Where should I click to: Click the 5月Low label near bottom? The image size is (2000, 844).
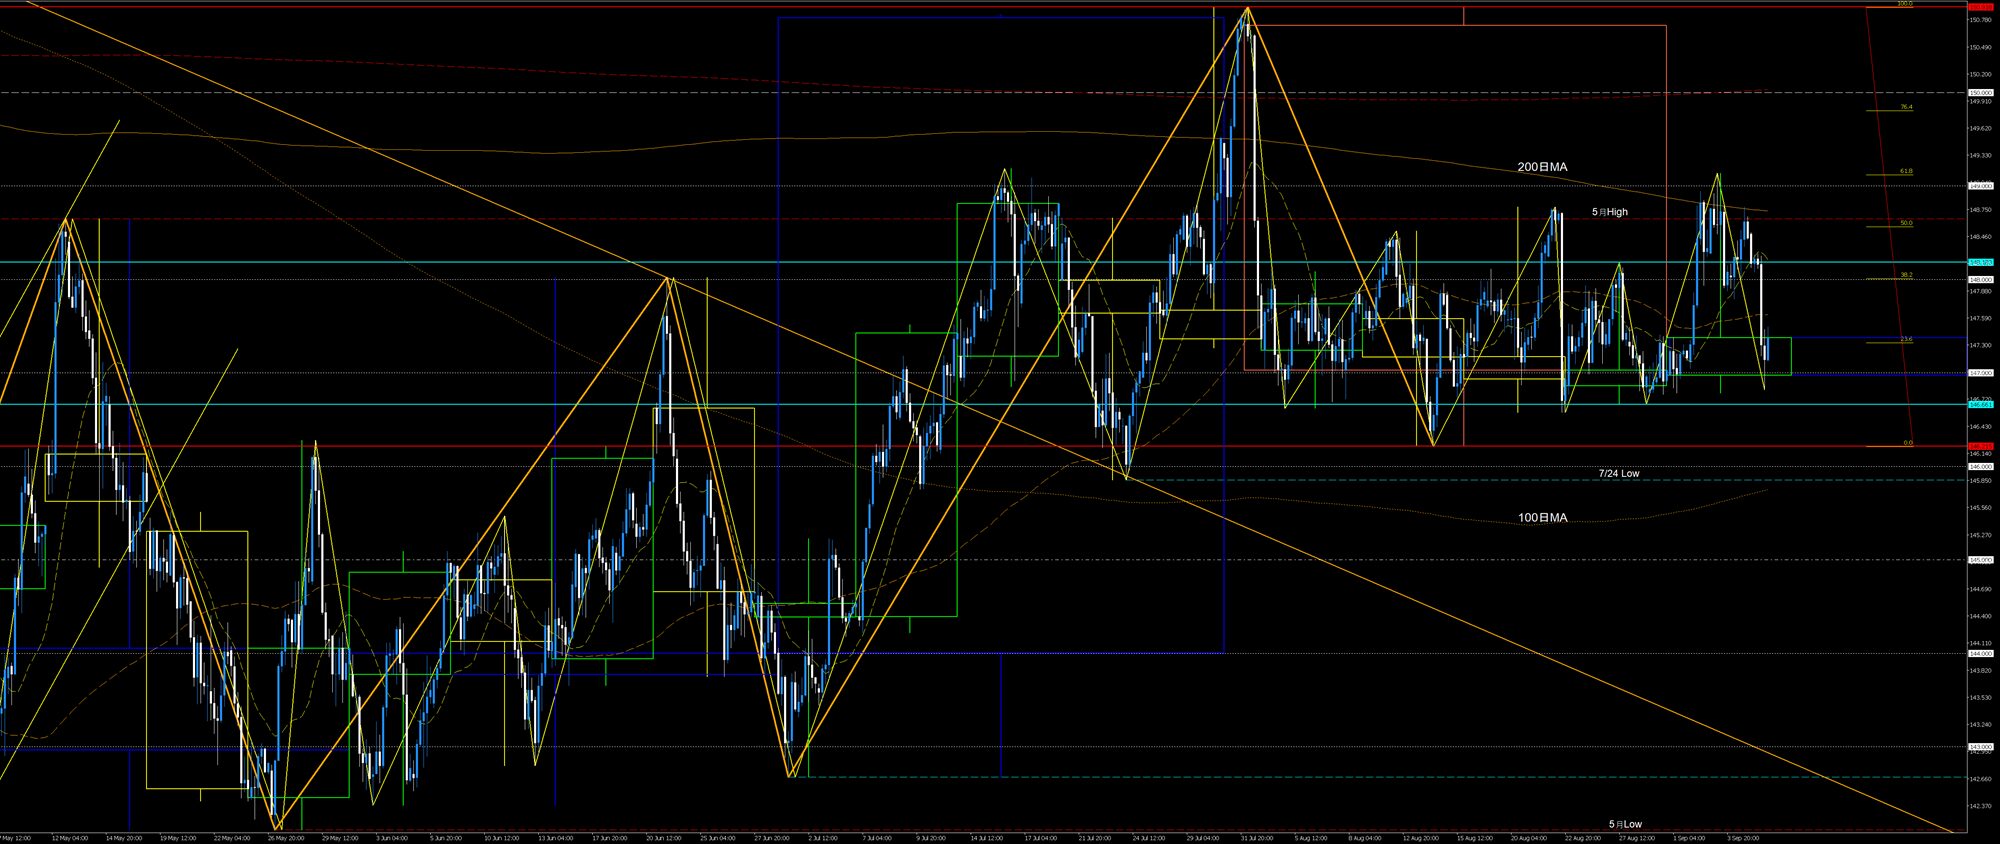point(1625,824)
